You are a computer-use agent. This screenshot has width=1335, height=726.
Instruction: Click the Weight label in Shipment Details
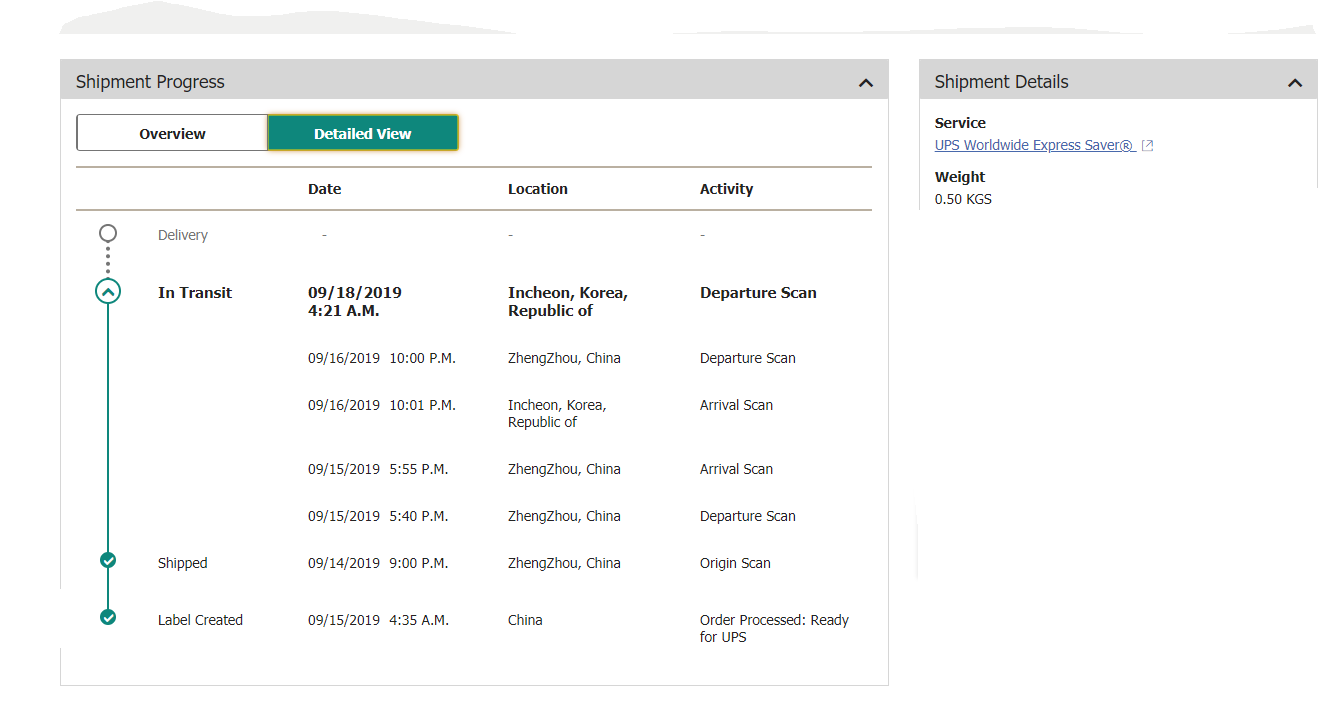coord(960,177)
